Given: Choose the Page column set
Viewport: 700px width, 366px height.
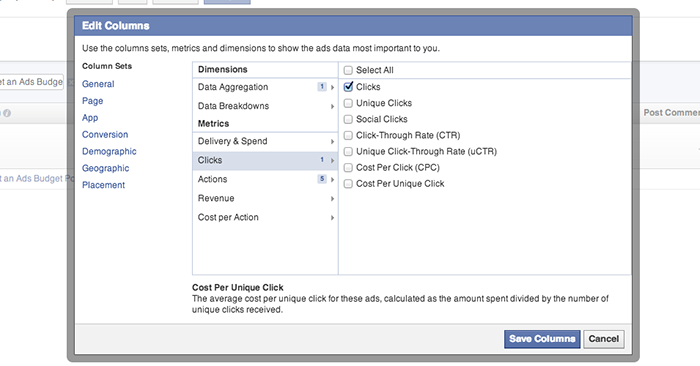Looking at the screenshot, I should (x=92, y=101).
